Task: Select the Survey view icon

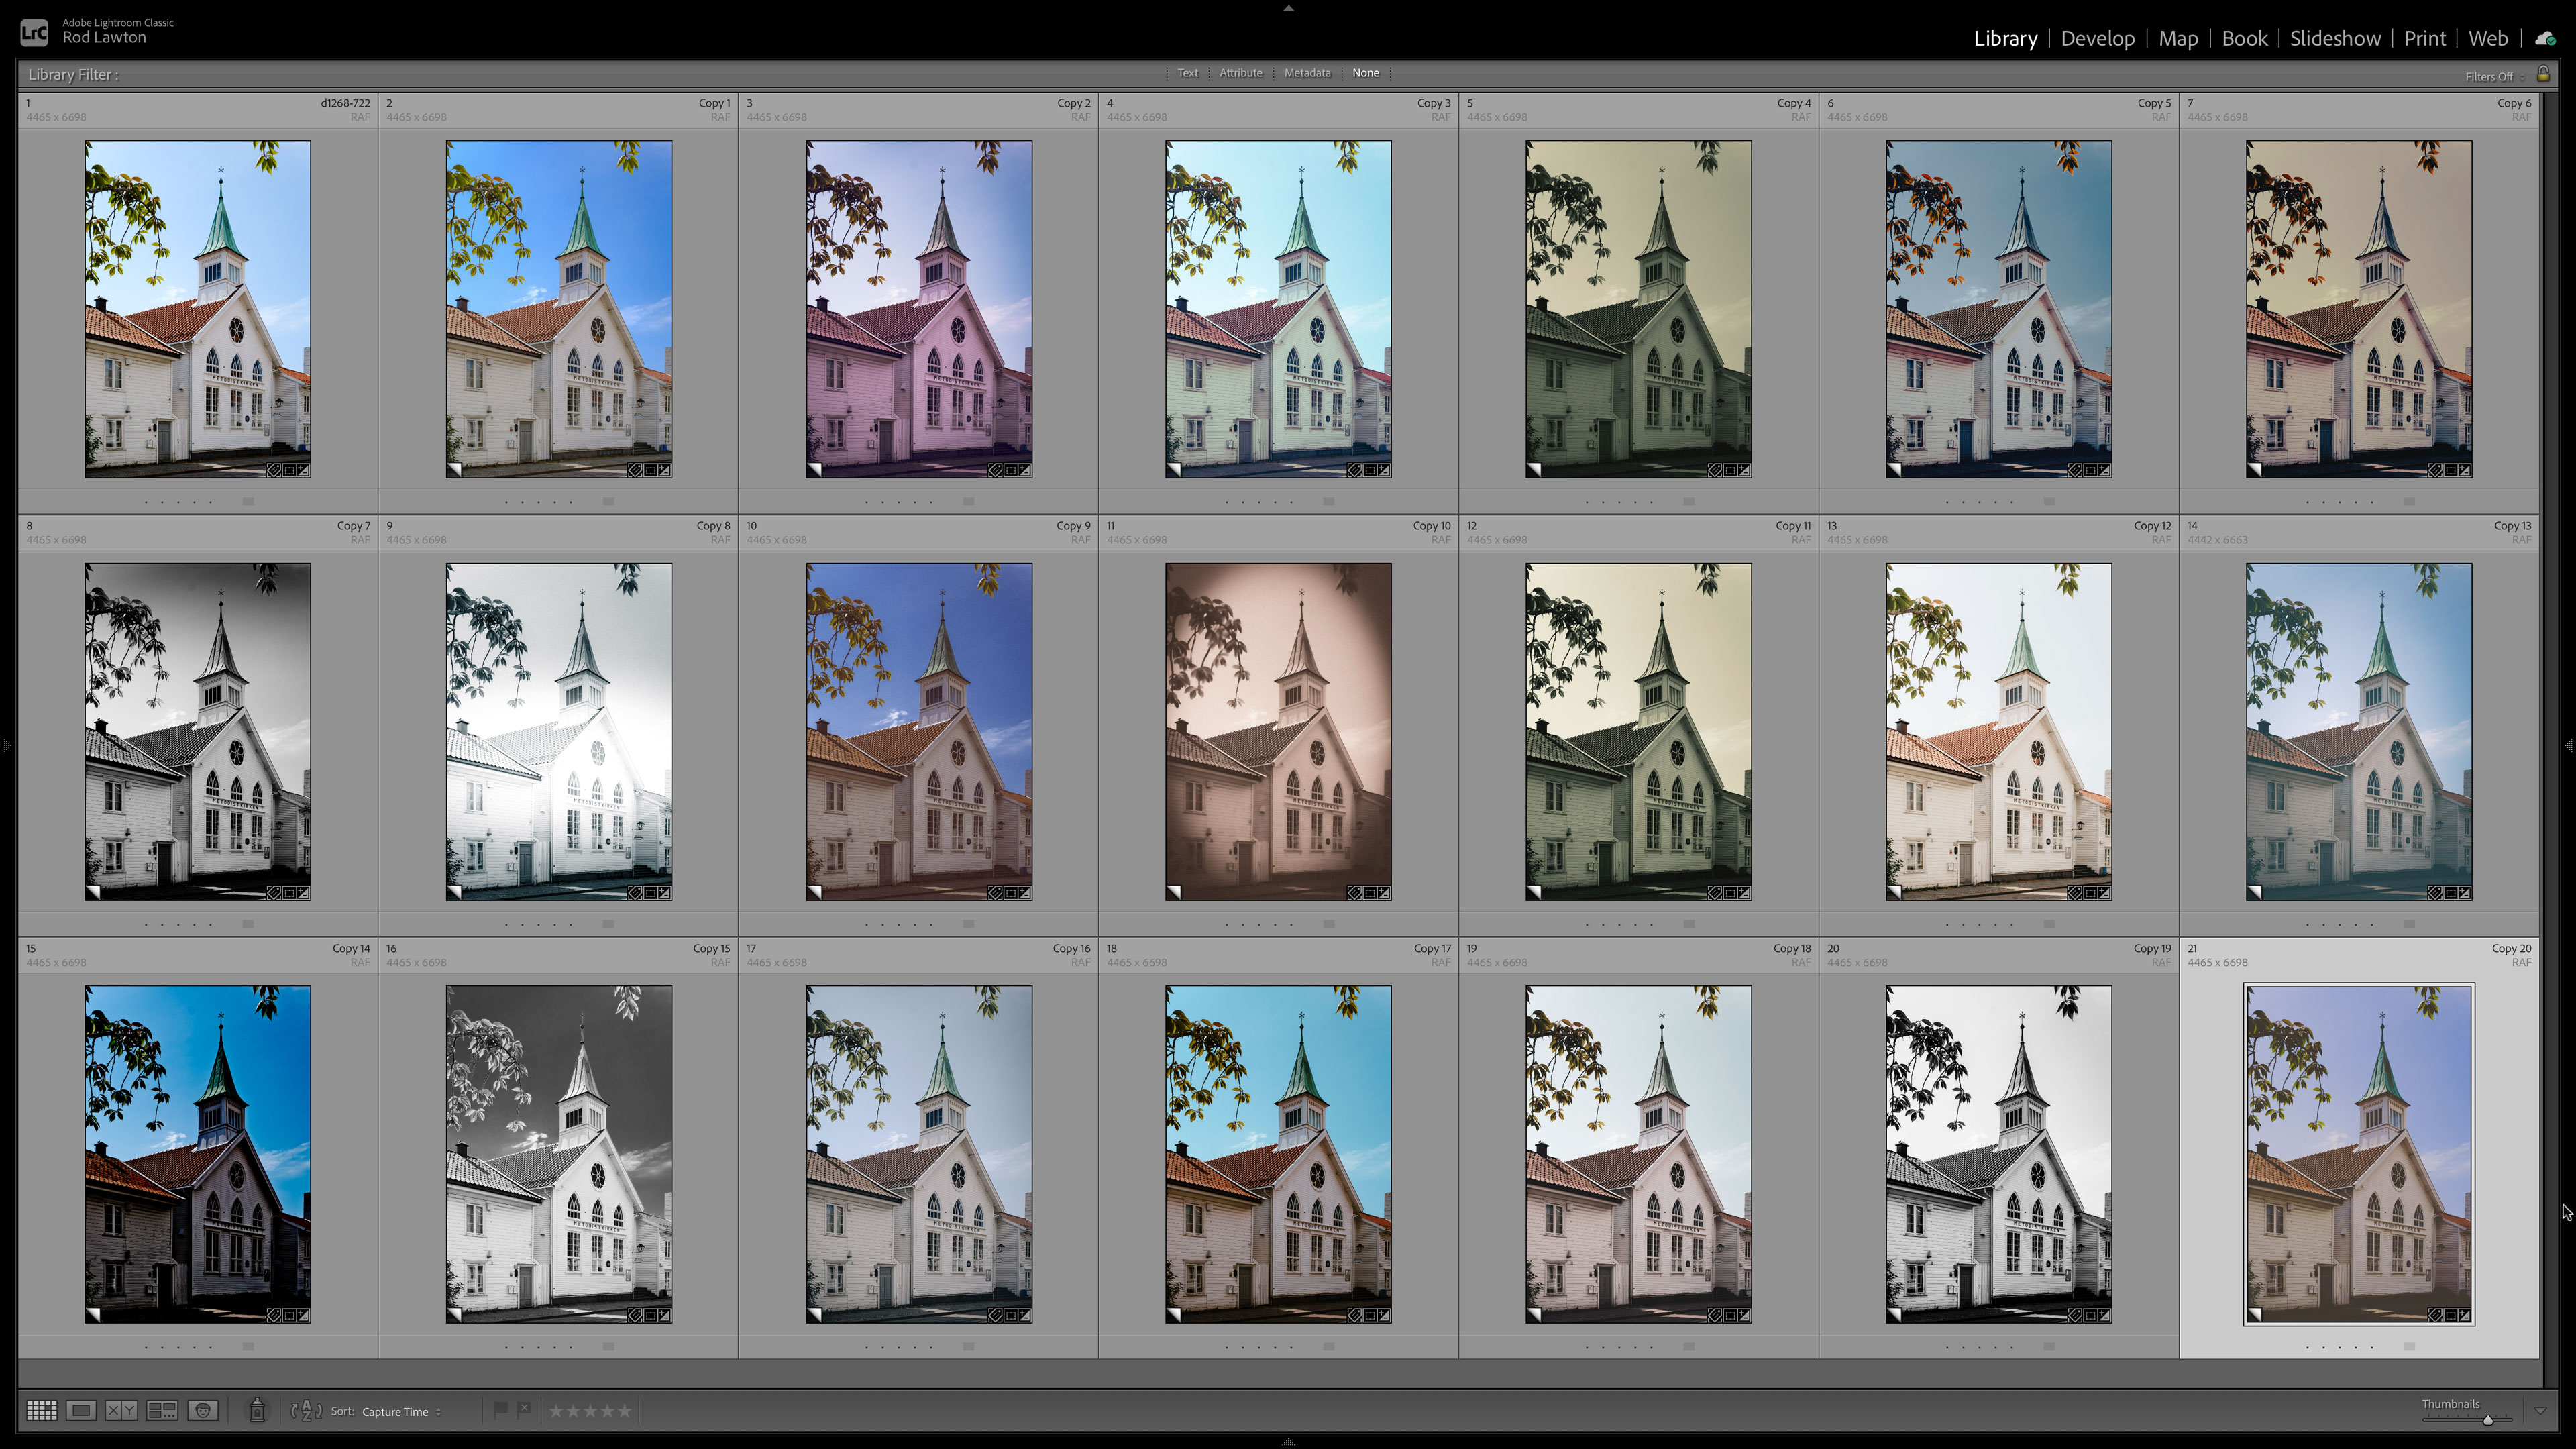Action: tap(163, 1410)
